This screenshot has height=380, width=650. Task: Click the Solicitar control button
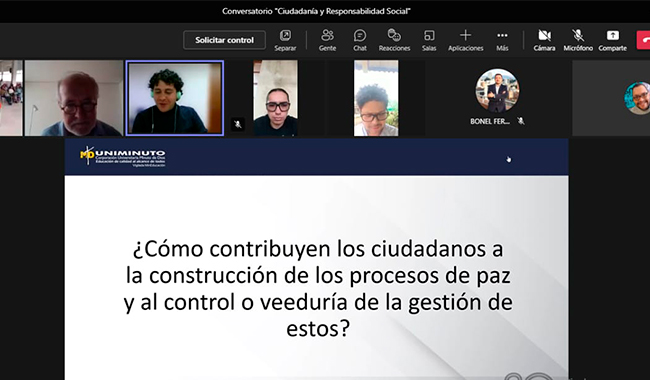tap(224, 40)
